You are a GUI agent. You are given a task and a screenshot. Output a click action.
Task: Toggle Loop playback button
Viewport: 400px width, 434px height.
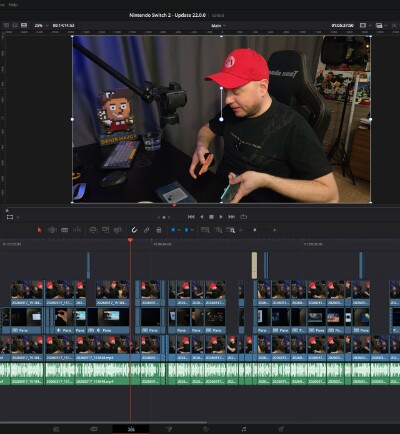point(244,217)
